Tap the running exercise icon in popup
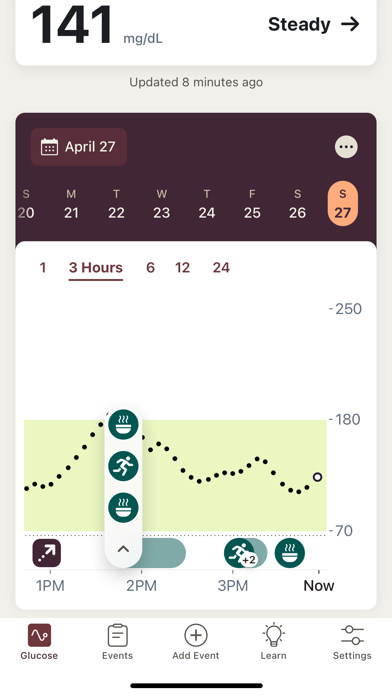This screenshot has width=392, height=696. pos(123,466)
